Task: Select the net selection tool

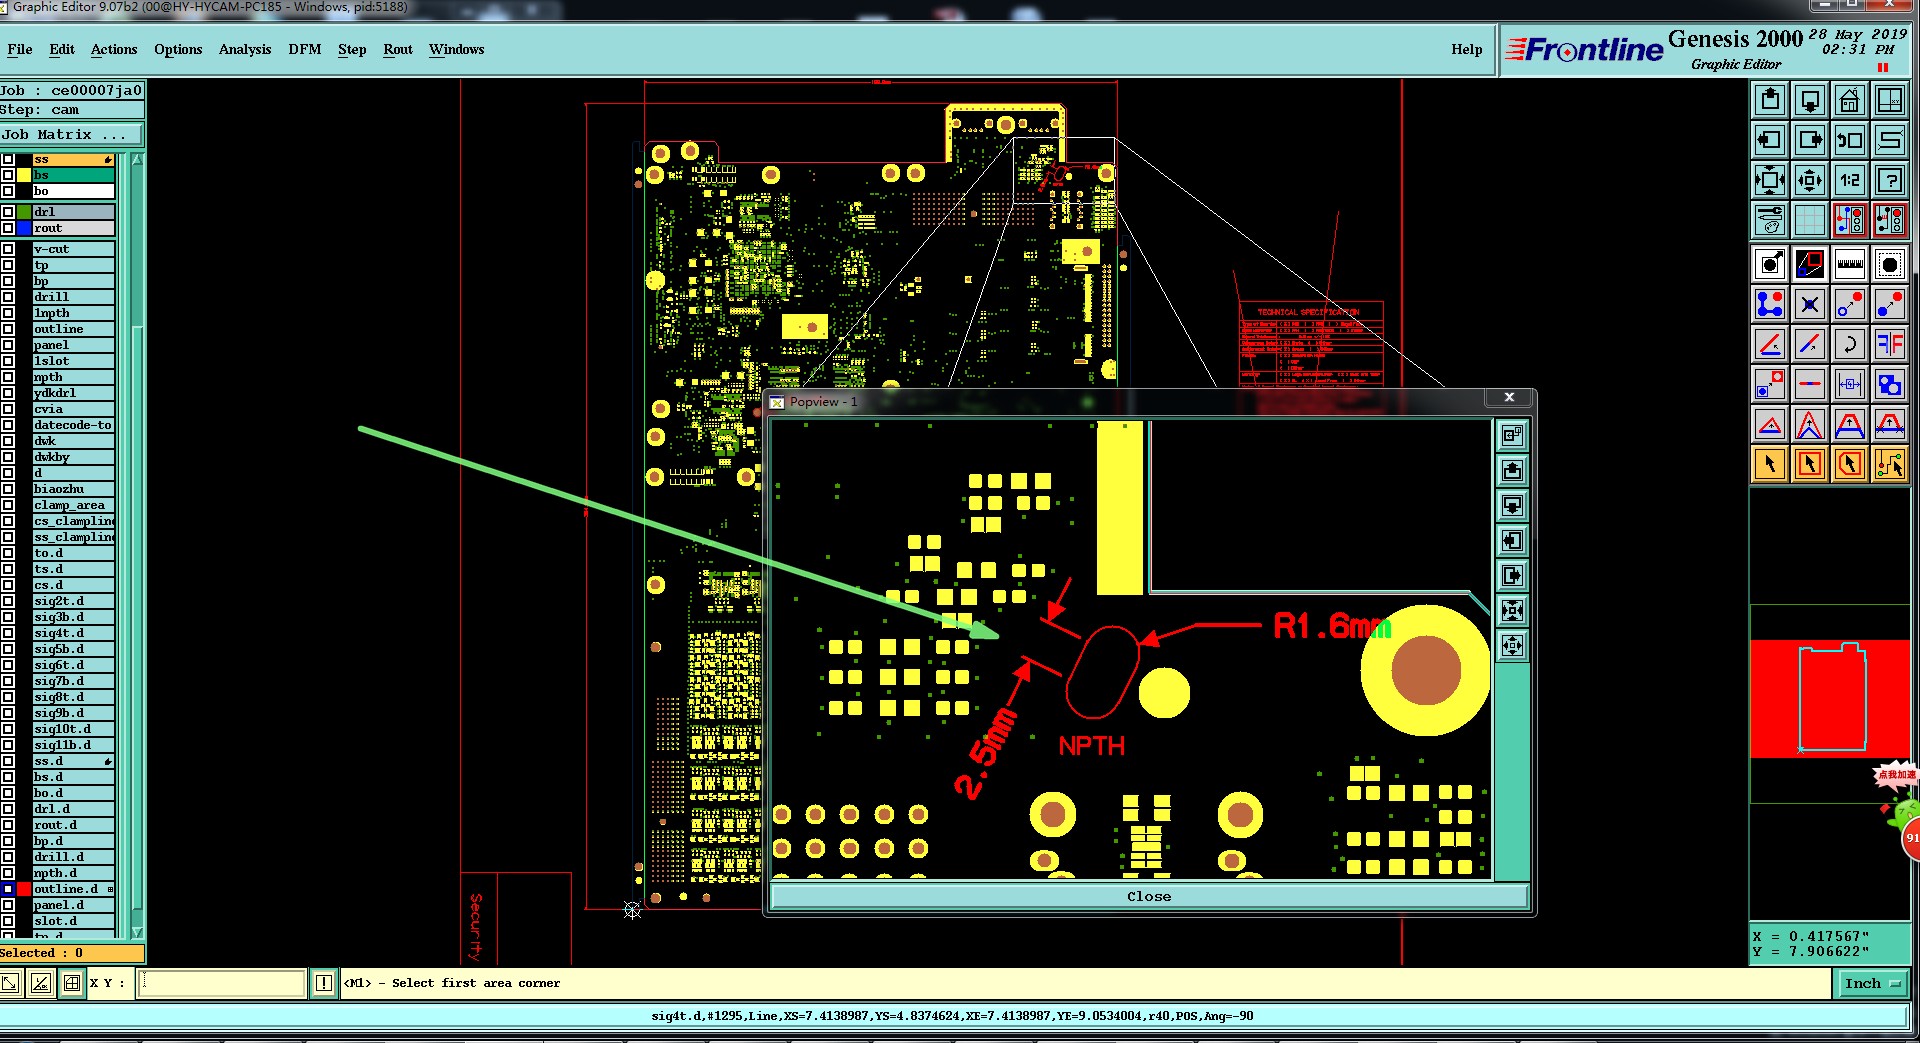Action: click(1890, 464)
